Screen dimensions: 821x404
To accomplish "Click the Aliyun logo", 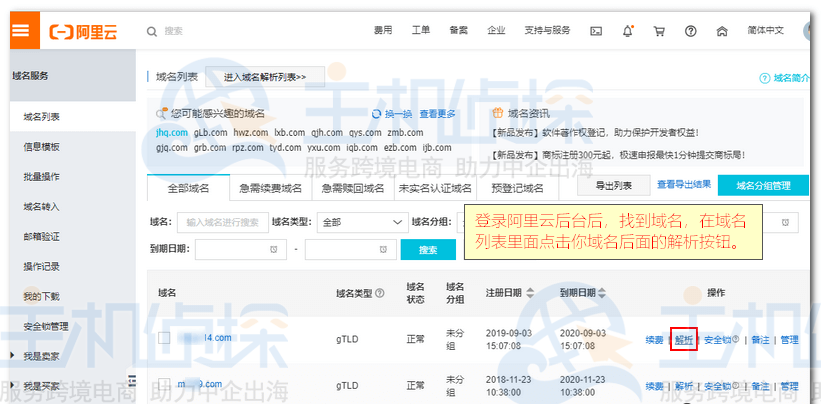I will [x=83, y=31].
